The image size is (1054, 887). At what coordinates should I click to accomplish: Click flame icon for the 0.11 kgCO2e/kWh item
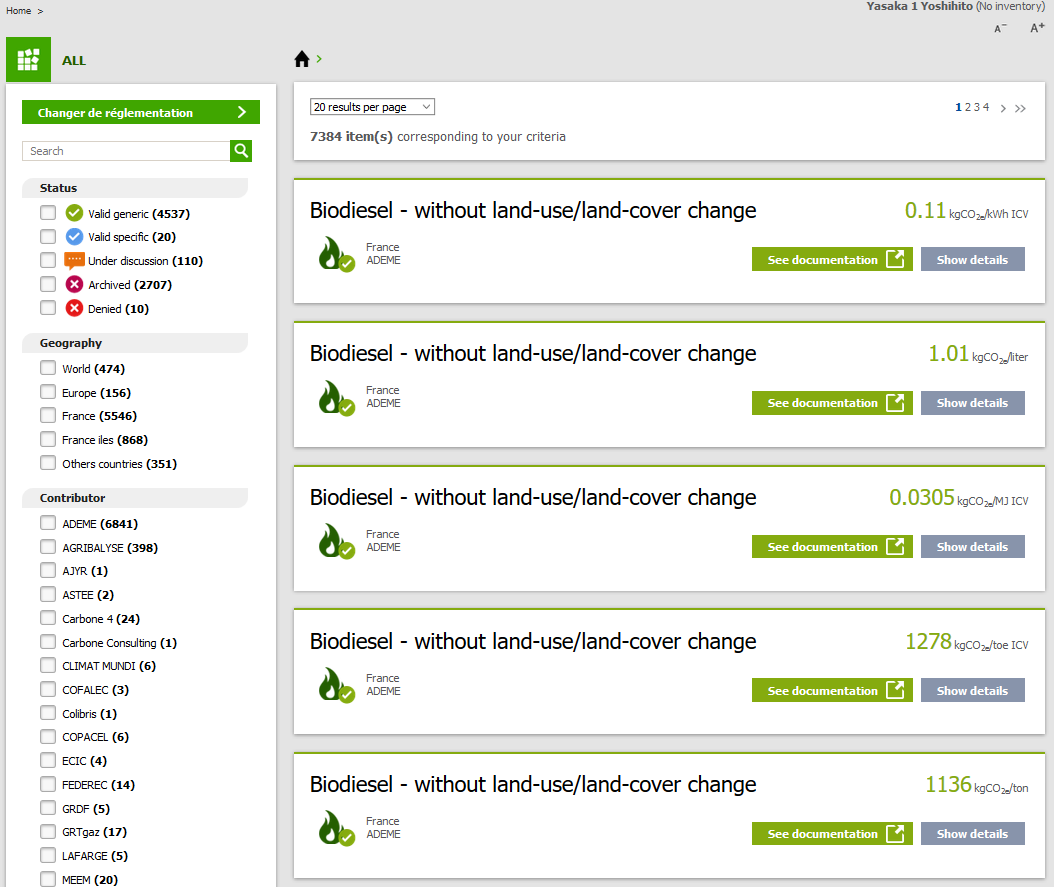point(335,254)
